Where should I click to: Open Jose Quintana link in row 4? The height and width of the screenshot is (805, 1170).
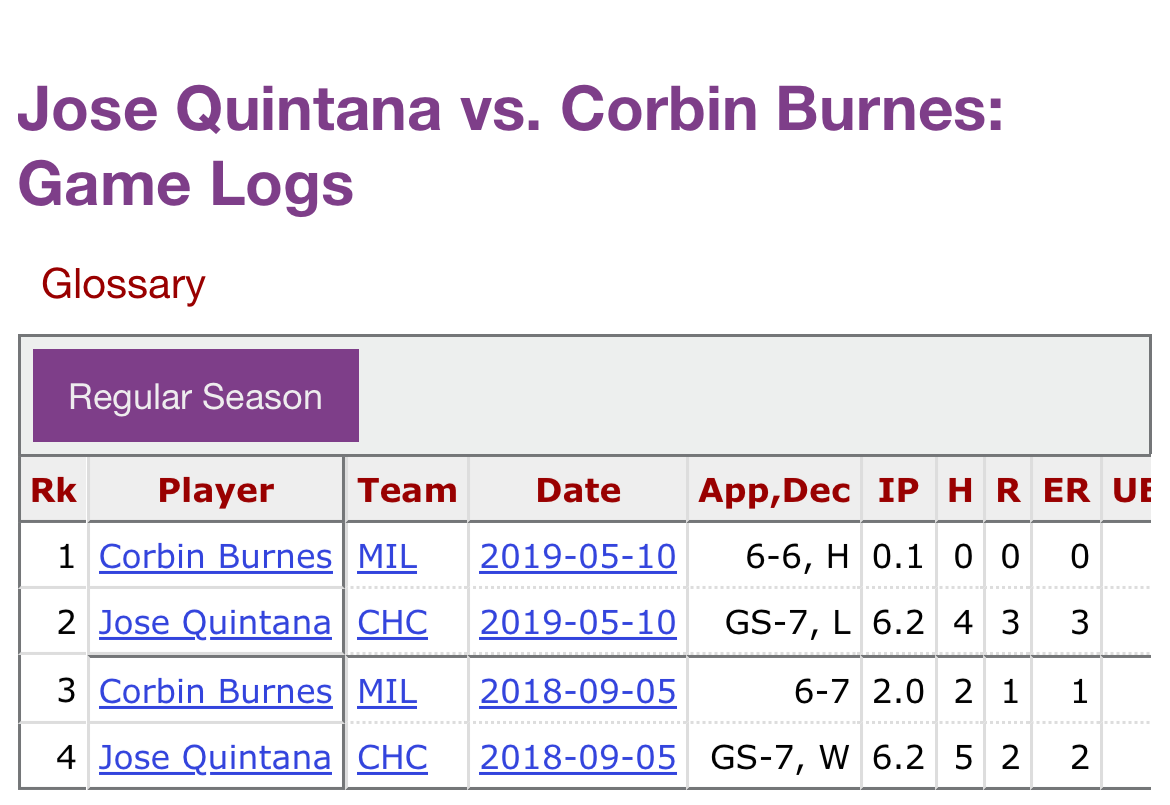click(x=215, y=758)
